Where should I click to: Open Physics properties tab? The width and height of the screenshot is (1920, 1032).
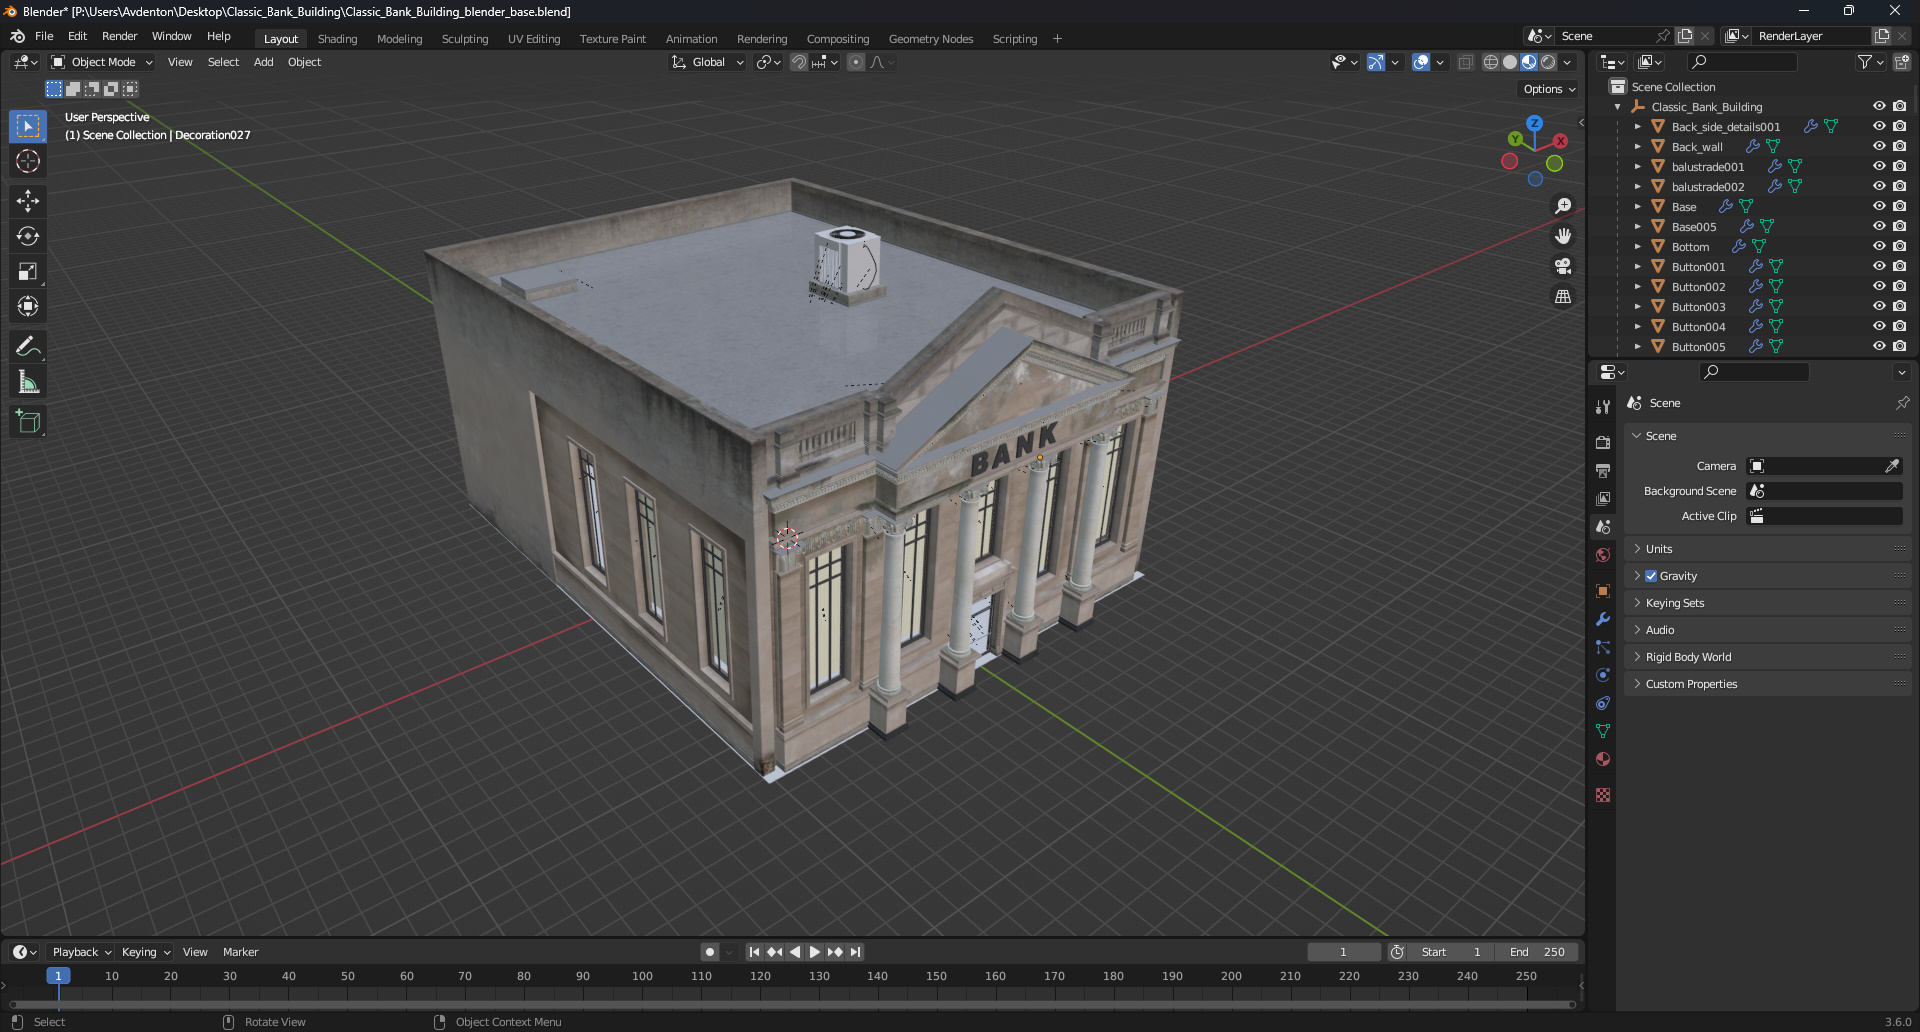(1603, 675)
